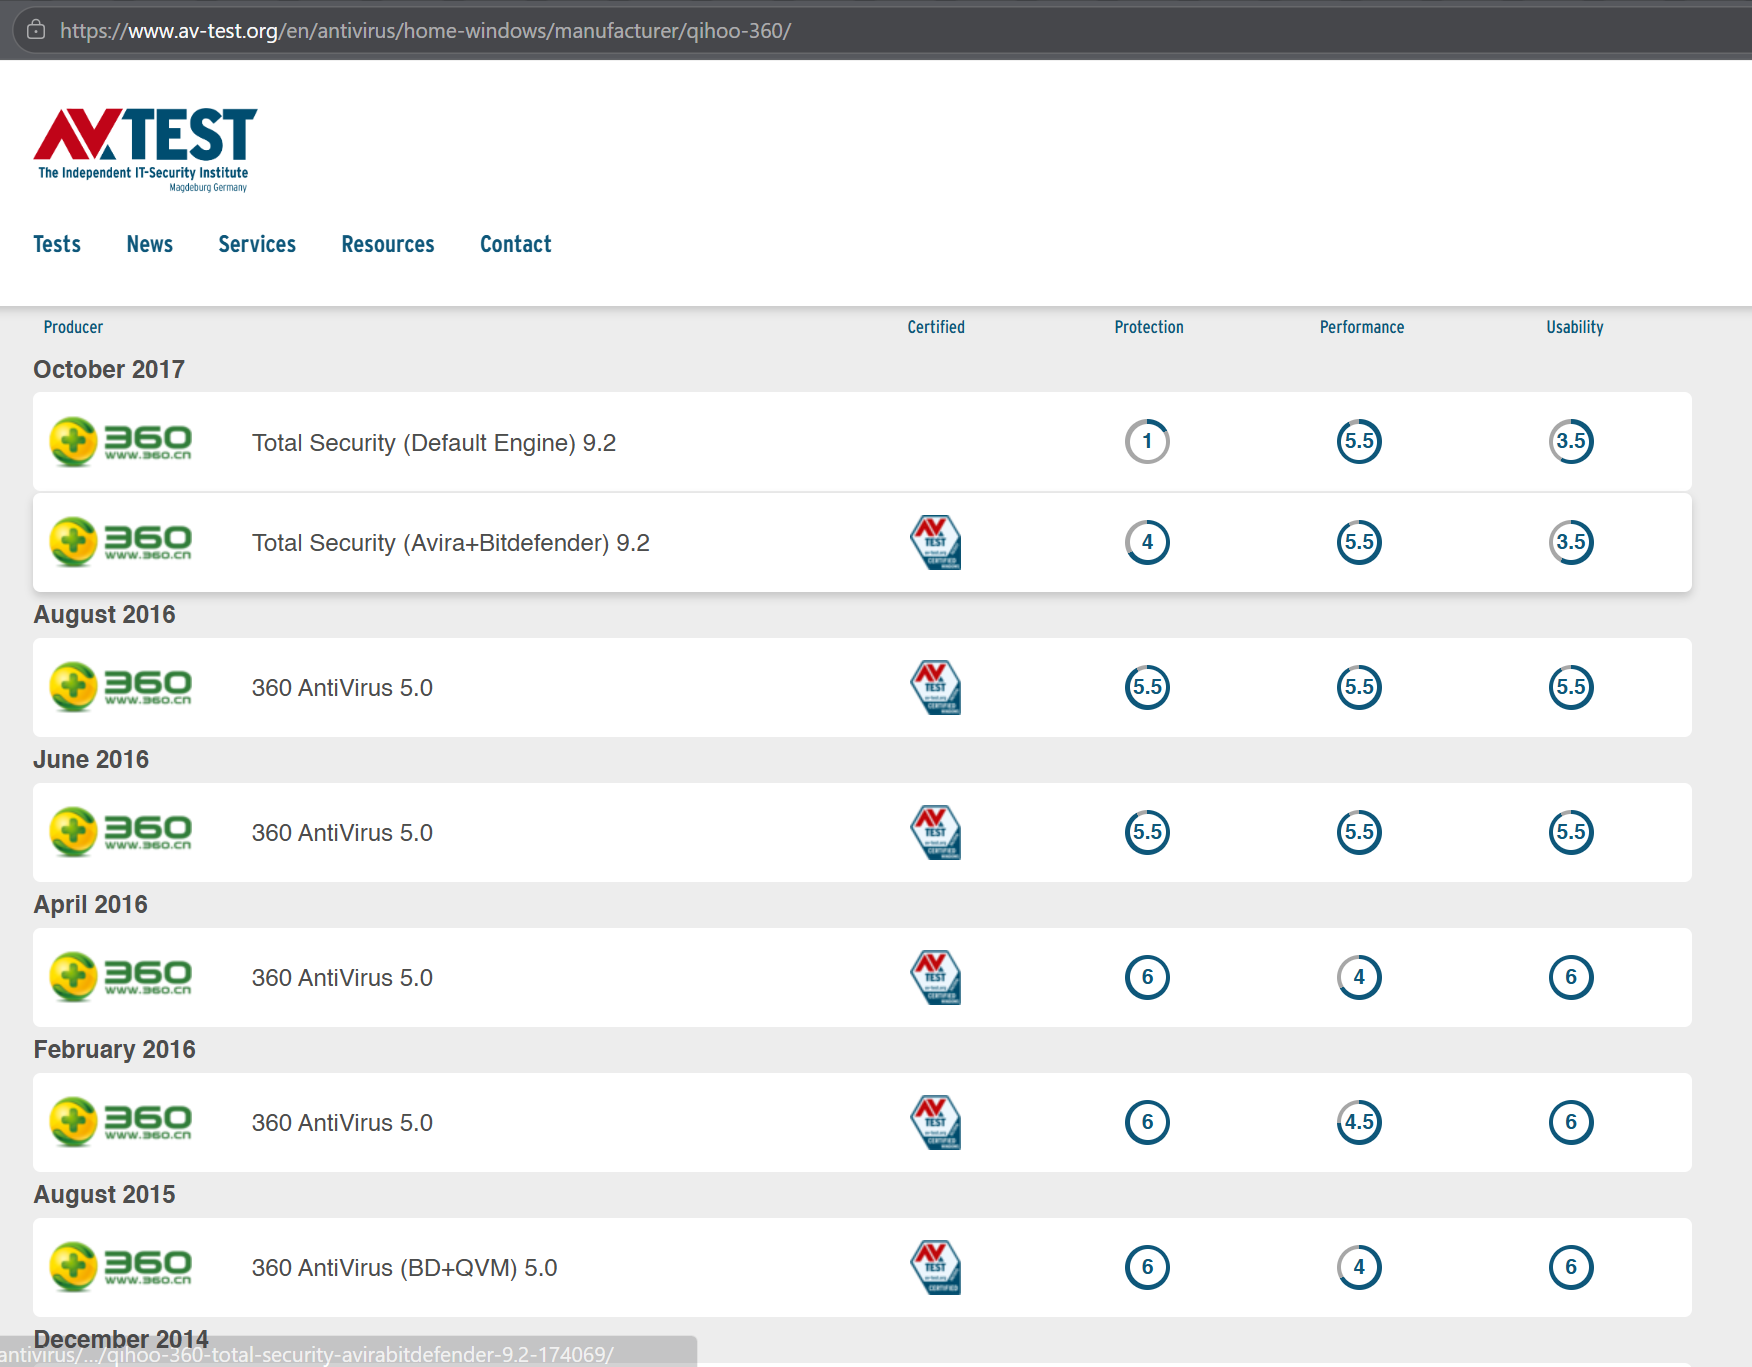1752x1367 pixels.
Task: Open the Resources menu
Action: [x=388, y=244]
